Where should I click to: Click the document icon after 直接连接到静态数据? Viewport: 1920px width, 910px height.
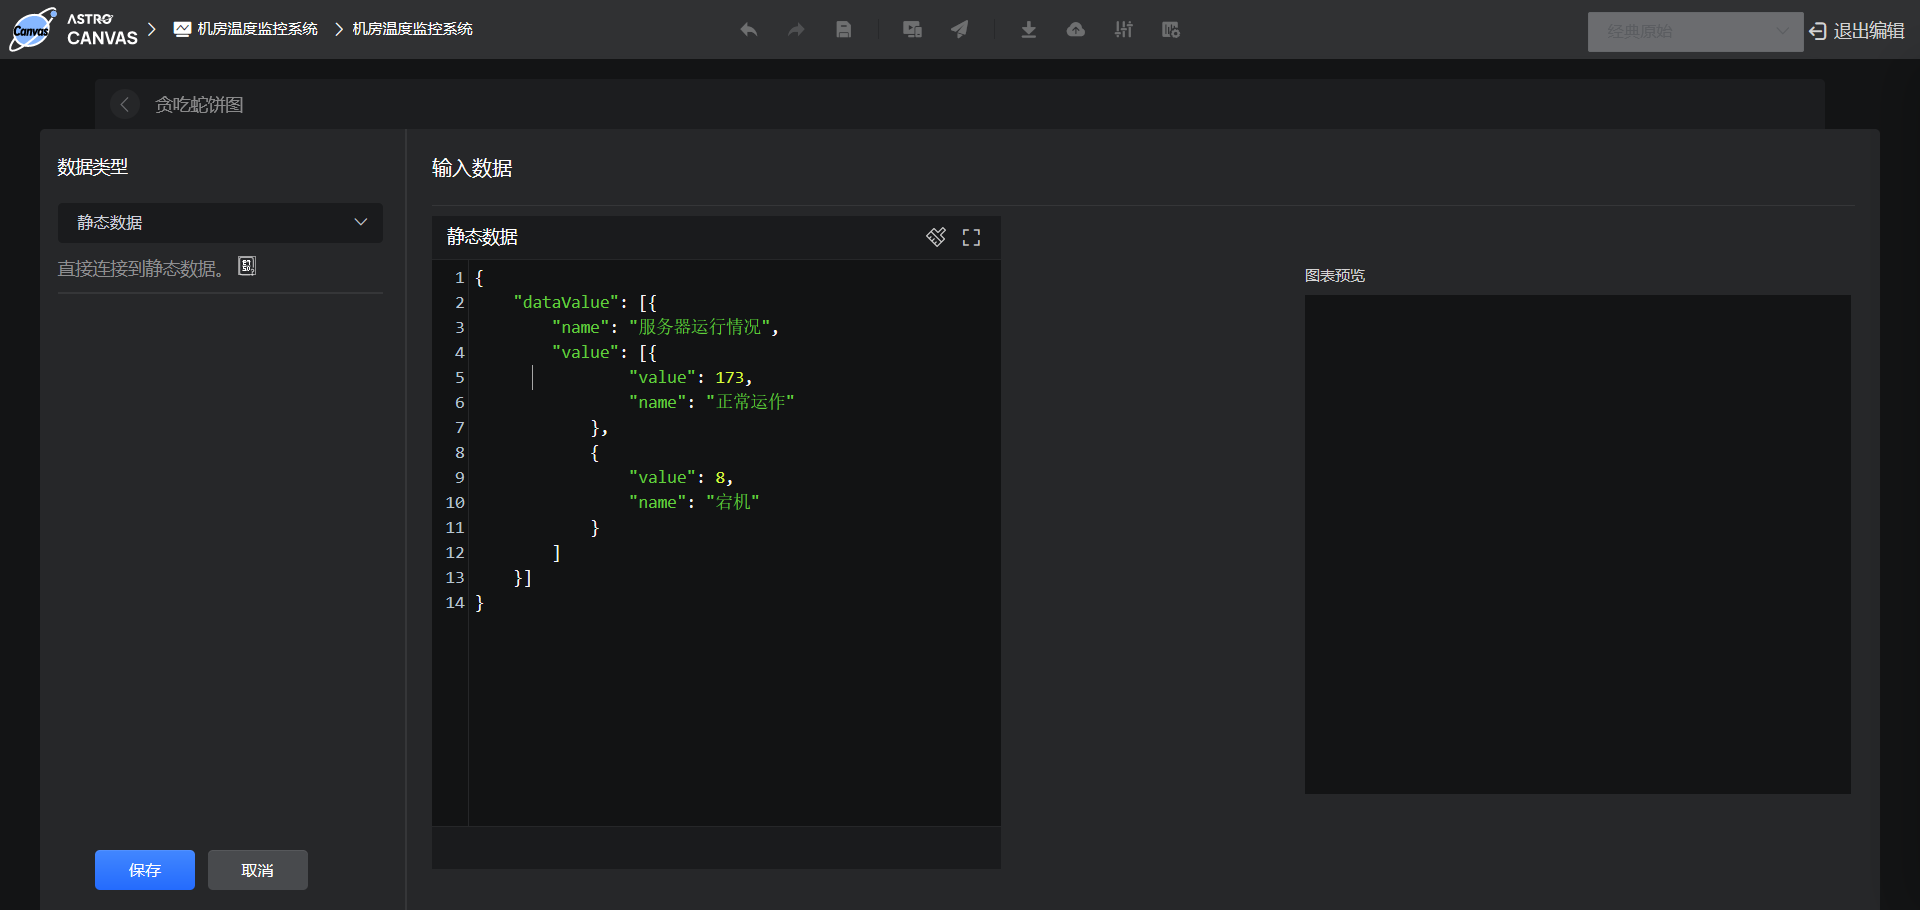247,266
